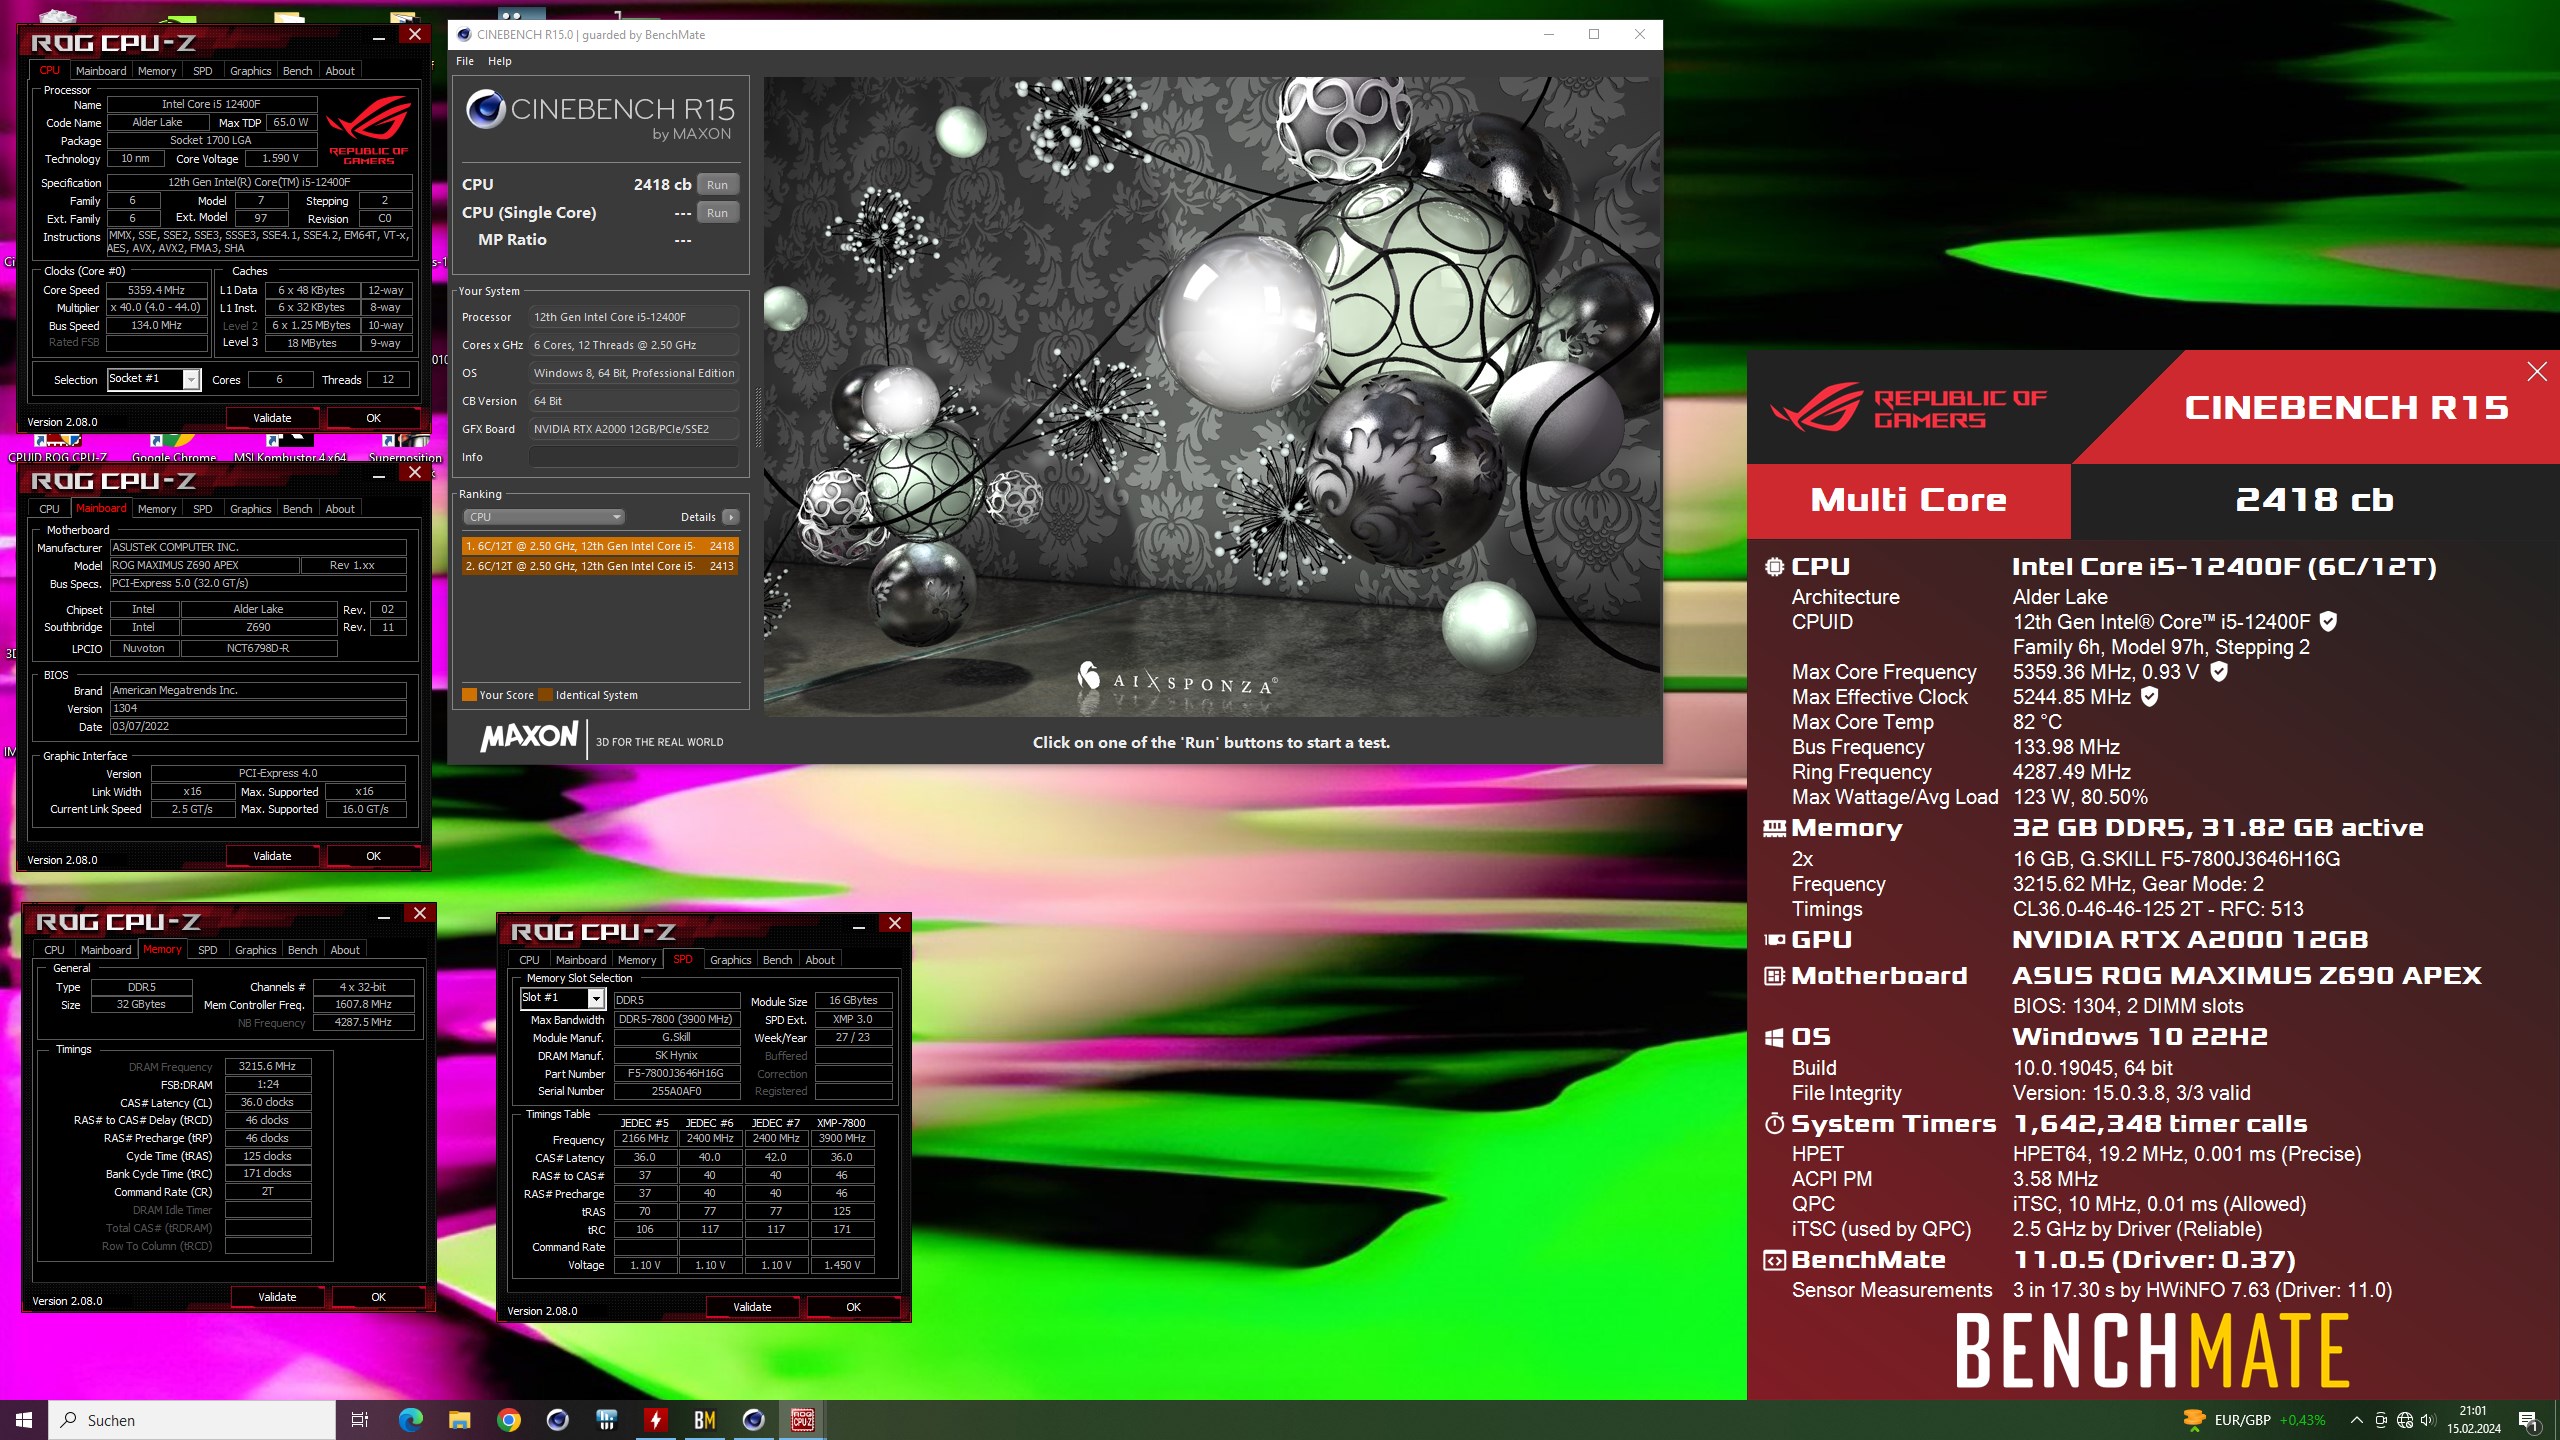
Task: Click the System Timers stopwatch icon
Action: (x=1774, y=1124)
